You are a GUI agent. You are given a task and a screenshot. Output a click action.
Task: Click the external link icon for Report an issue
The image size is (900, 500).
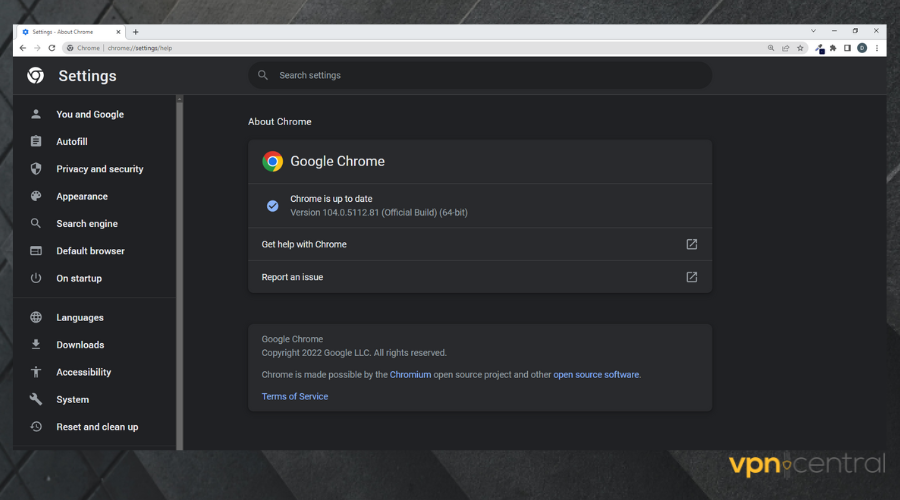pyautogui.click(x=692, y=277)
